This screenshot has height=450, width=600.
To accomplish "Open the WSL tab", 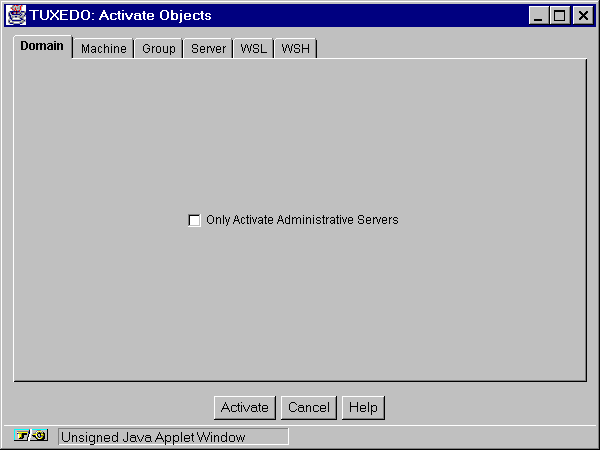I will click(x=253, y=49).
